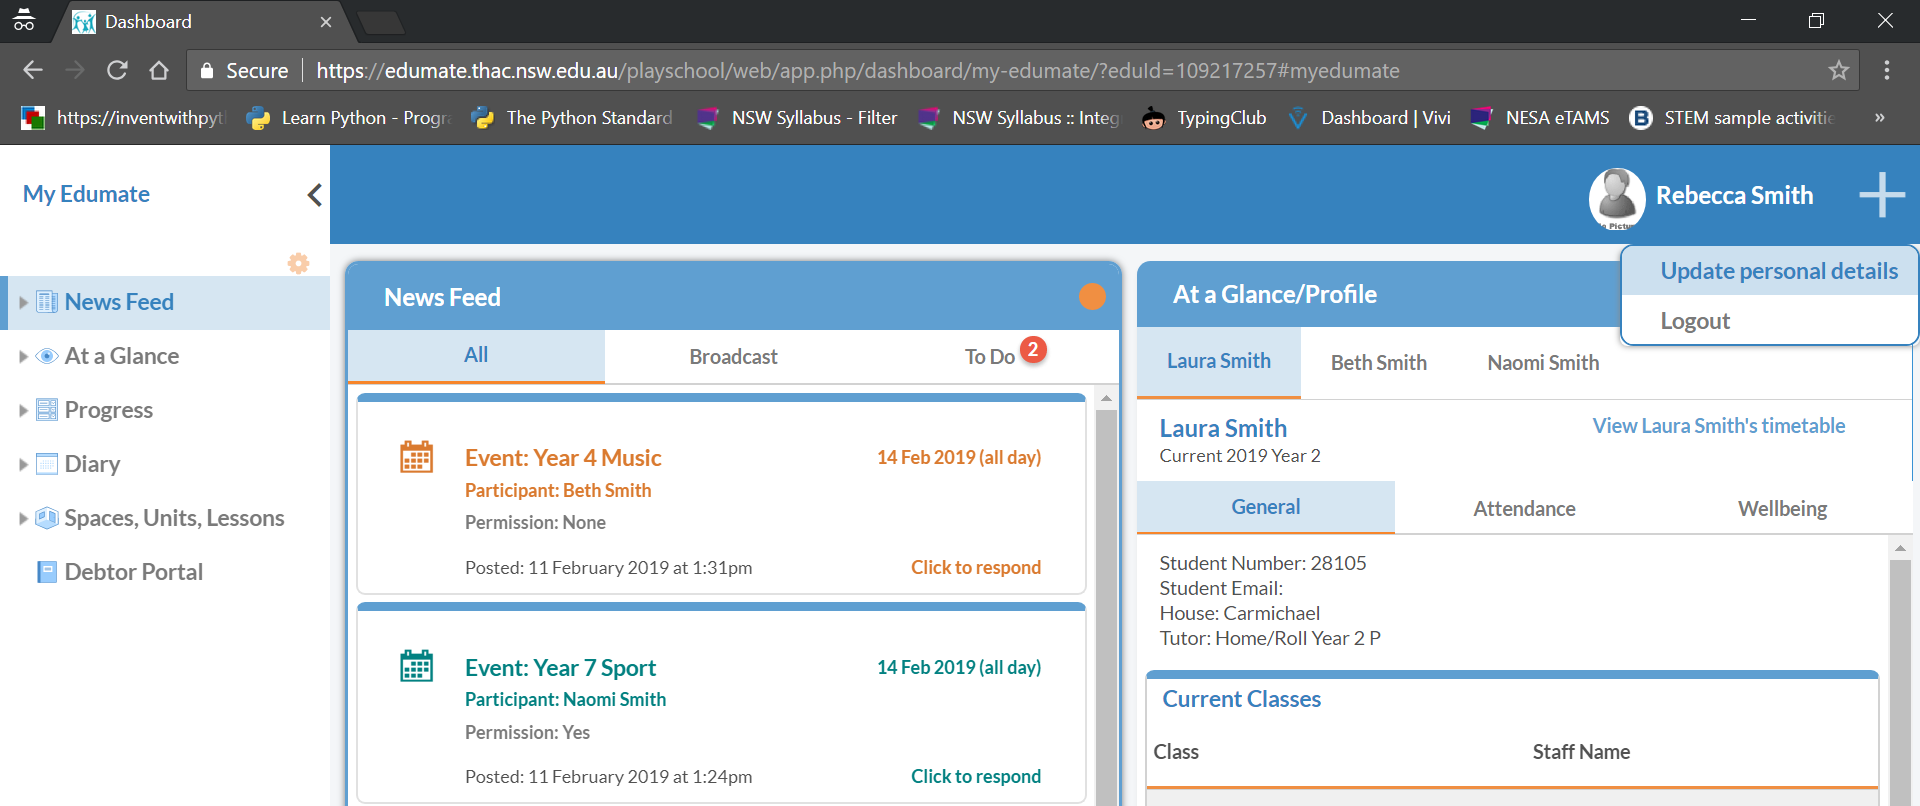Switch to the Broadcast tab

733,357
